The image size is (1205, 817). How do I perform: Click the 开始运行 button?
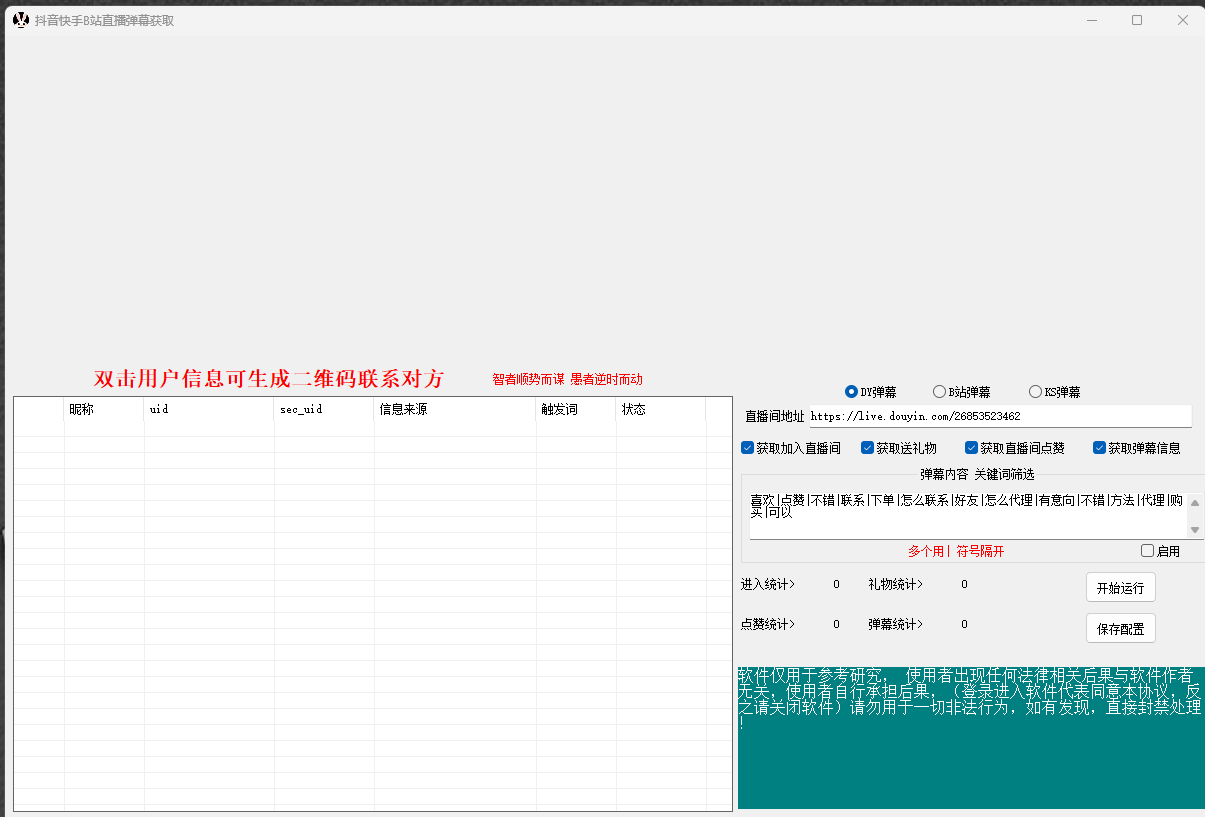pos(1120,588)
